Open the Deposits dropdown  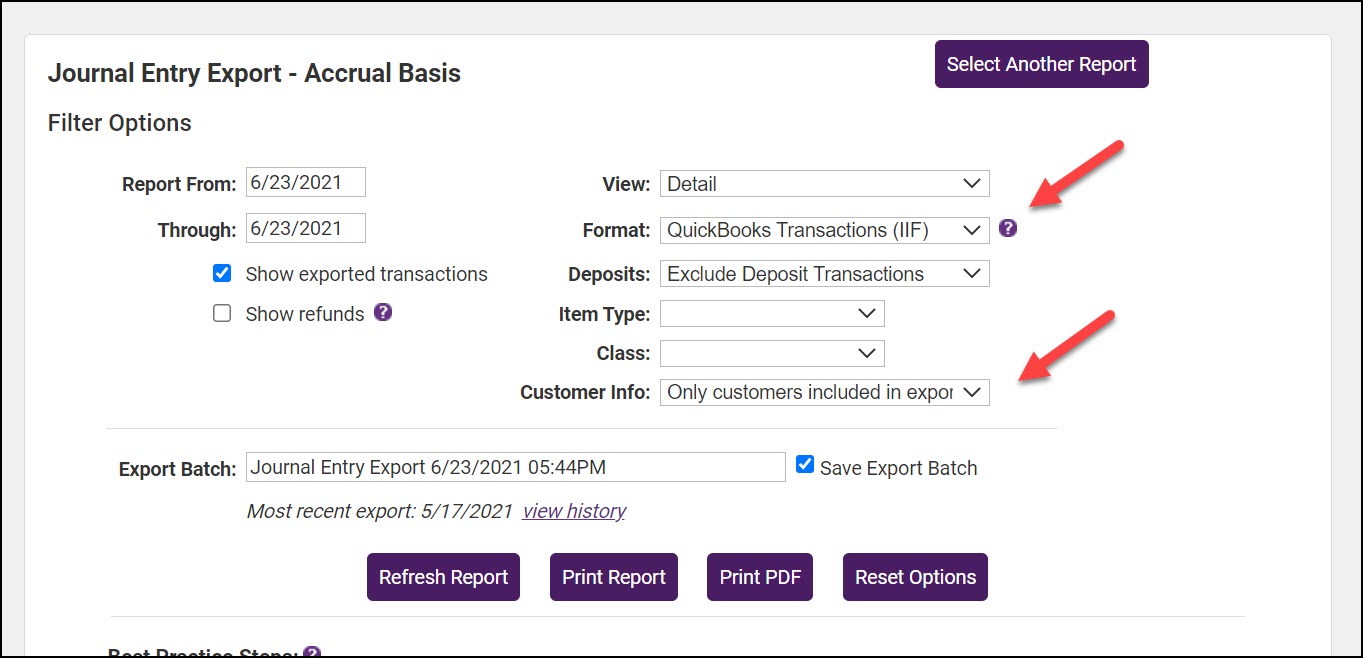click(x=824, y=274)
